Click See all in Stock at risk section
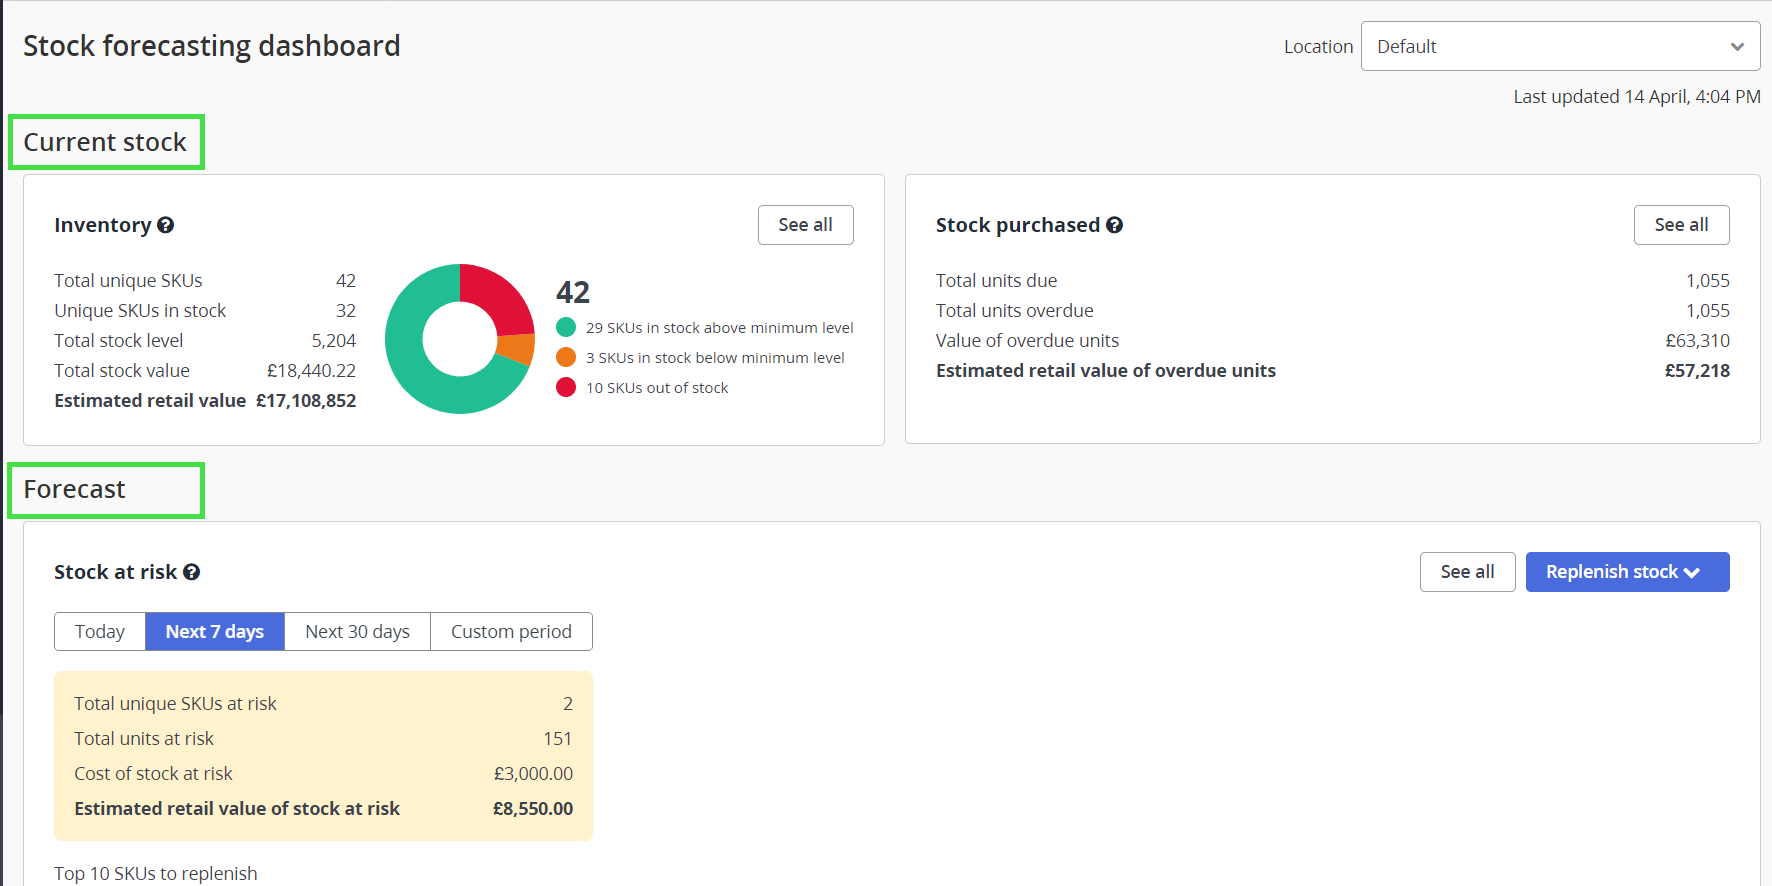 [x=1467, y=572]
